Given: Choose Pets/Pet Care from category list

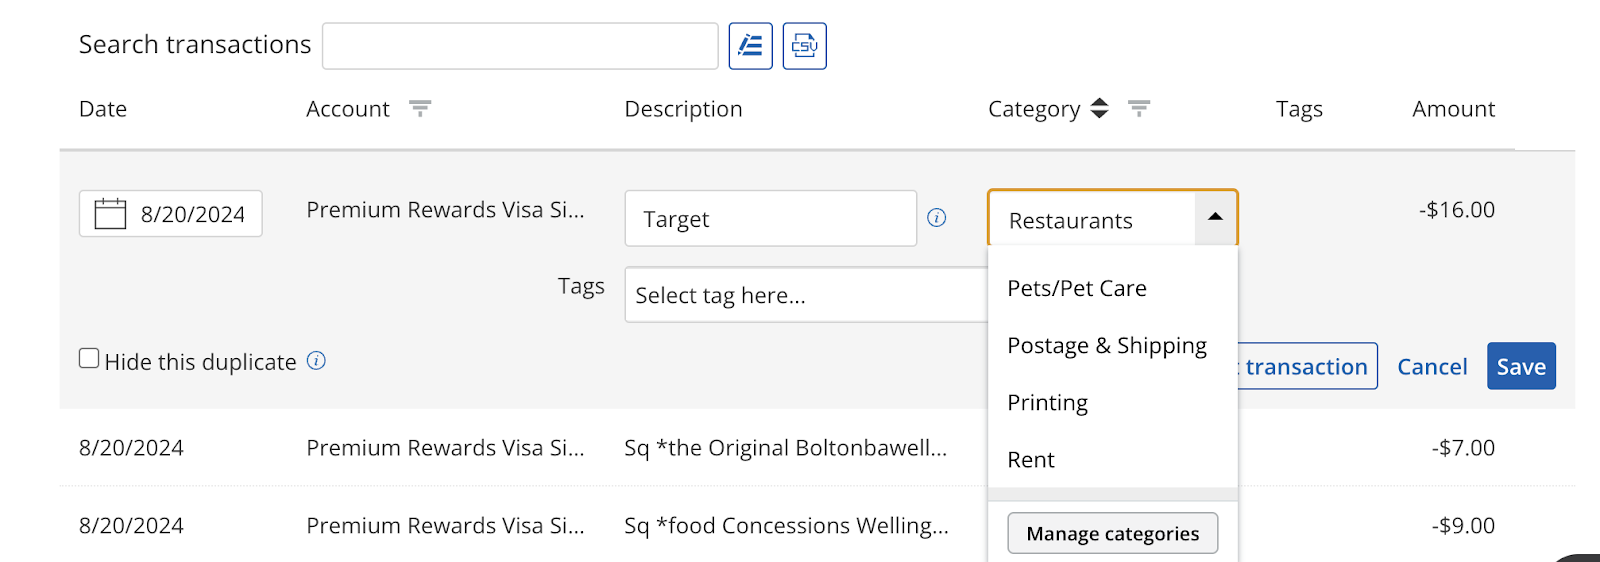Looking at the screenshot, I should coord(1112,288).
